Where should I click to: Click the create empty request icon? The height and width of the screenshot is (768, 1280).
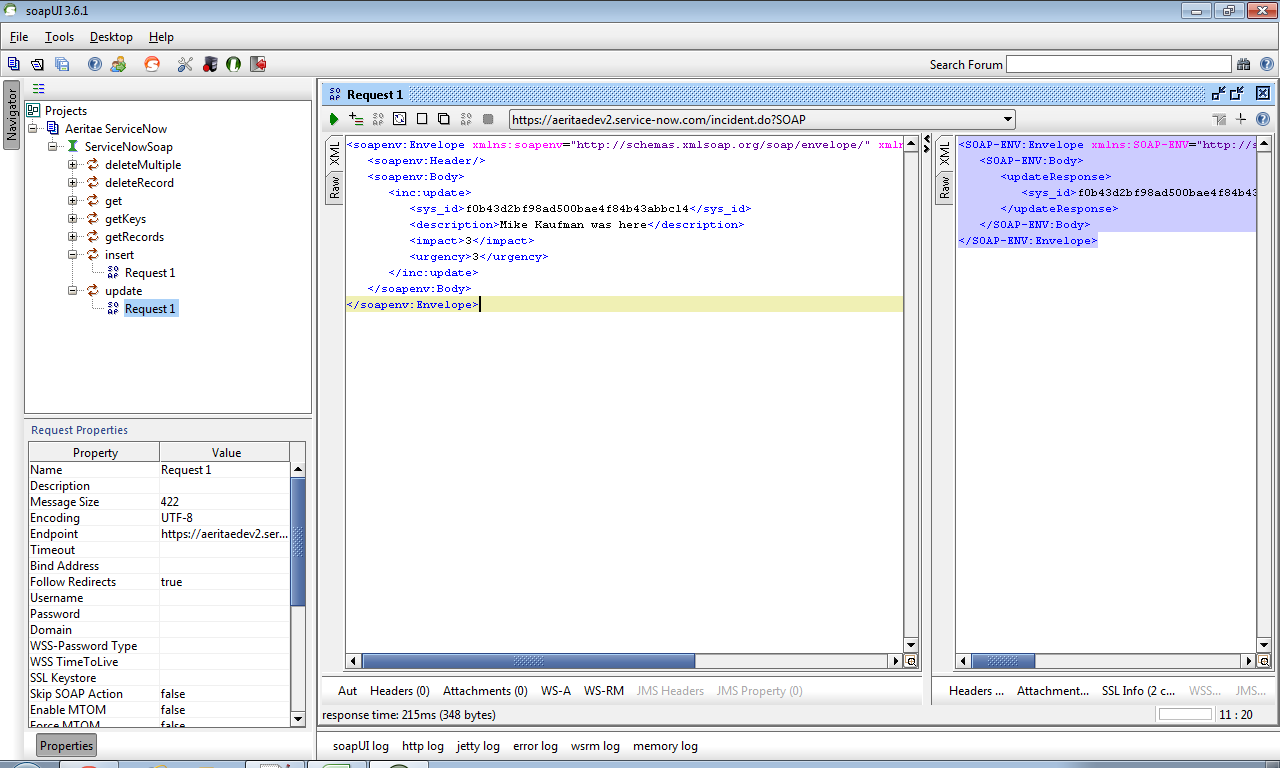click(422, 119)
